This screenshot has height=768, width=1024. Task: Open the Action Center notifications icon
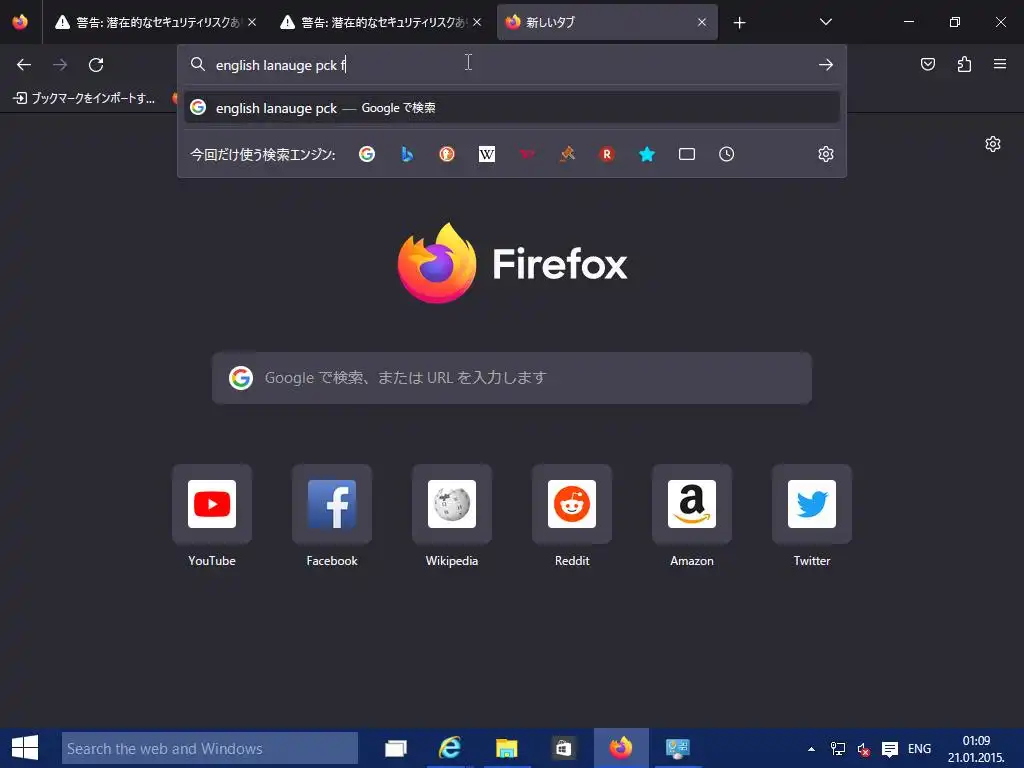(889, 749)
